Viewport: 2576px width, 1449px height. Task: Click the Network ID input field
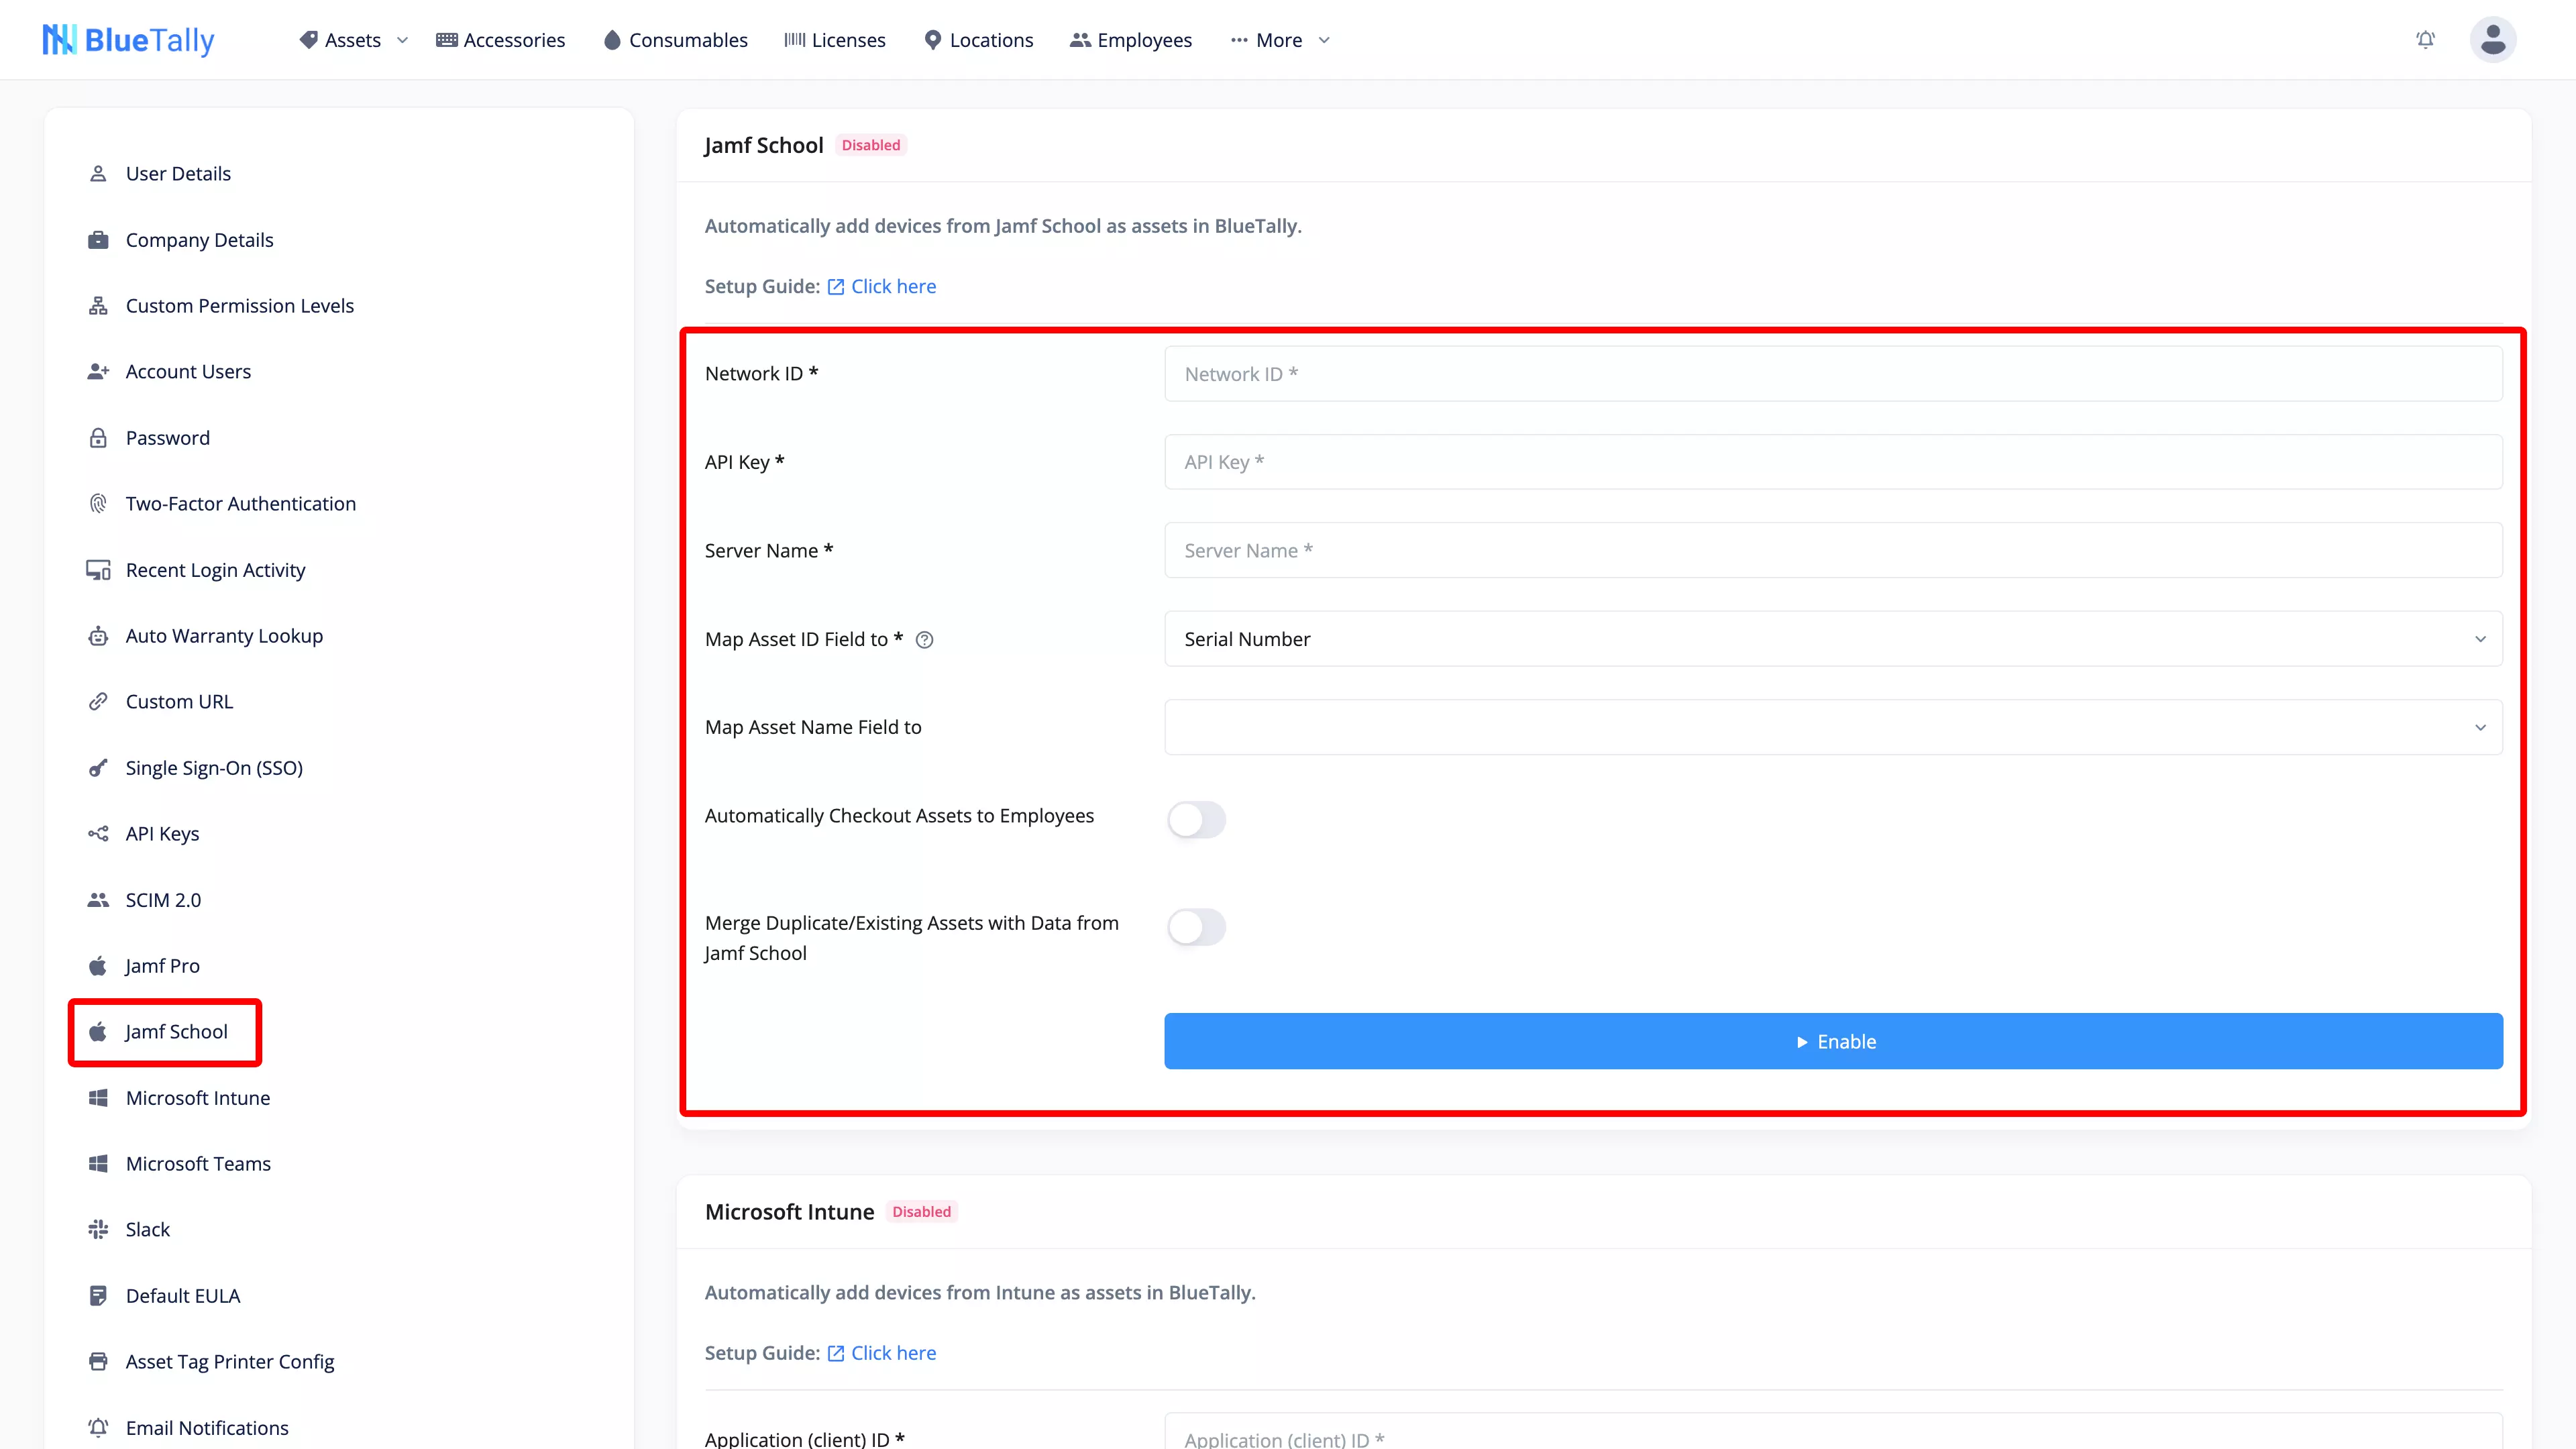[x=1833, y=374]
